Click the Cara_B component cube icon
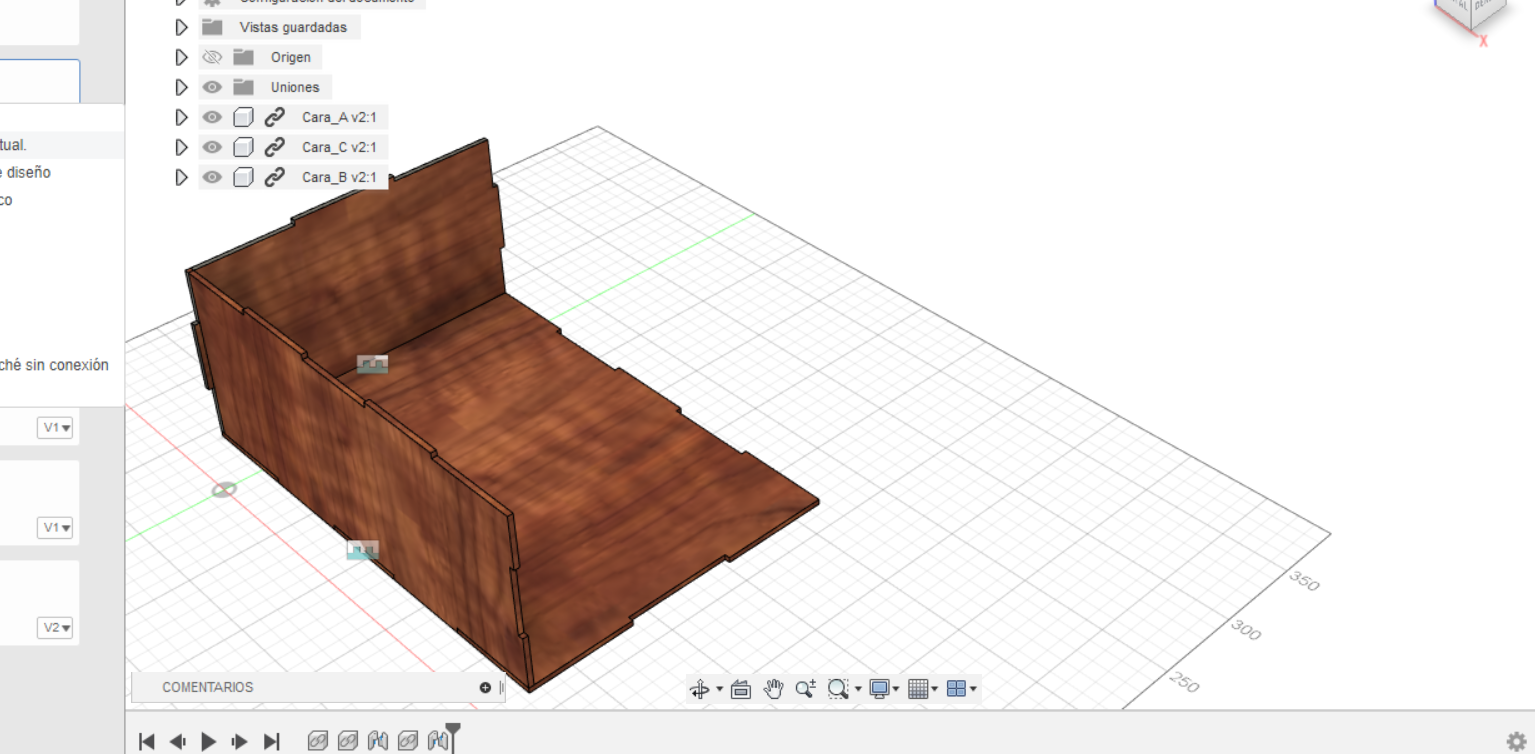 243,177
